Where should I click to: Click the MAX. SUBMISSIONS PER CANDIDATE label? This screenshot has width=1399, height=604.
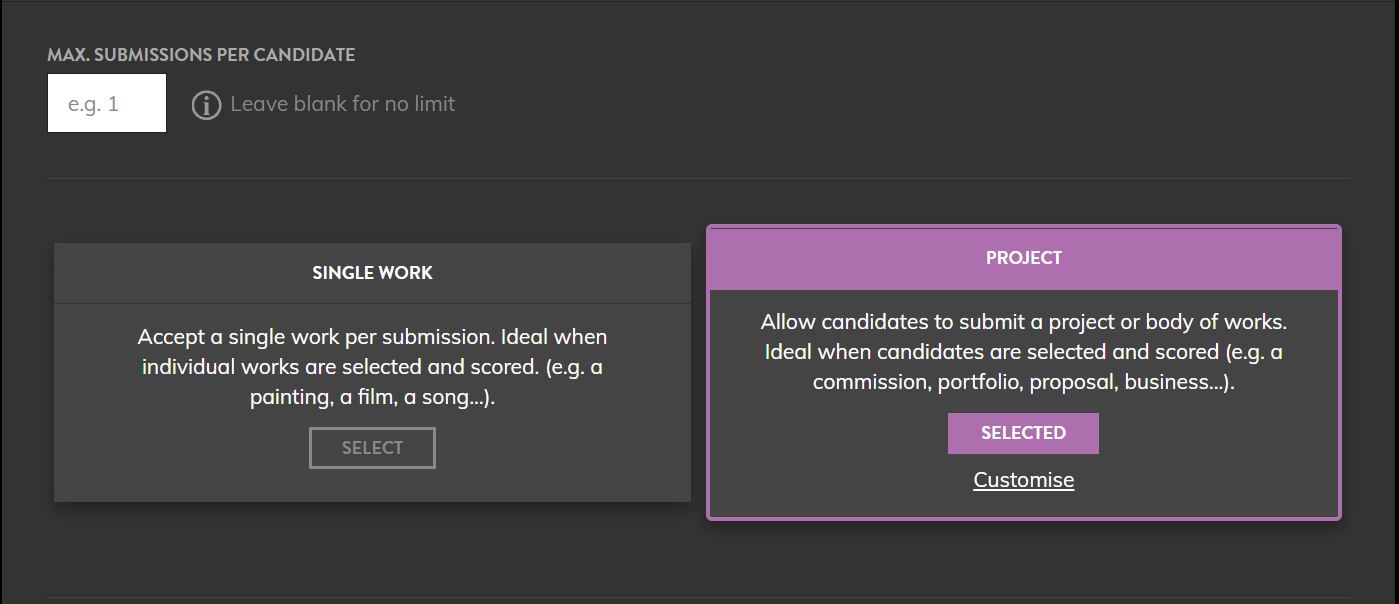(201, 55)
